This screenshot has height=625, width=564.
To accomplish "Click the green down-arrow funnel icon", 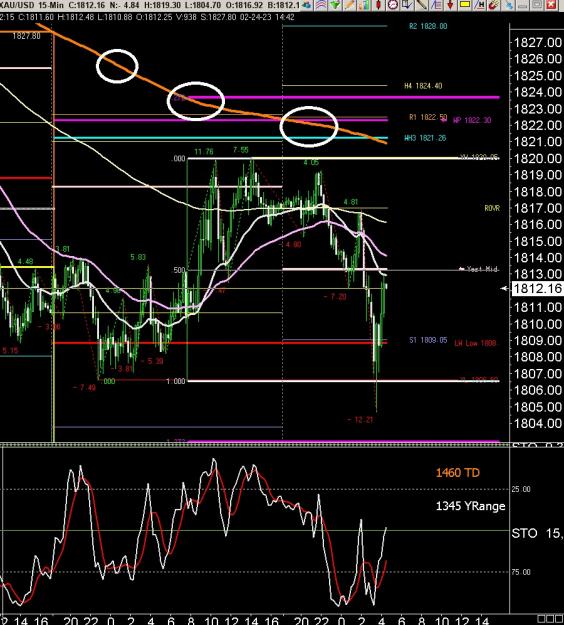I will point(334,5).
